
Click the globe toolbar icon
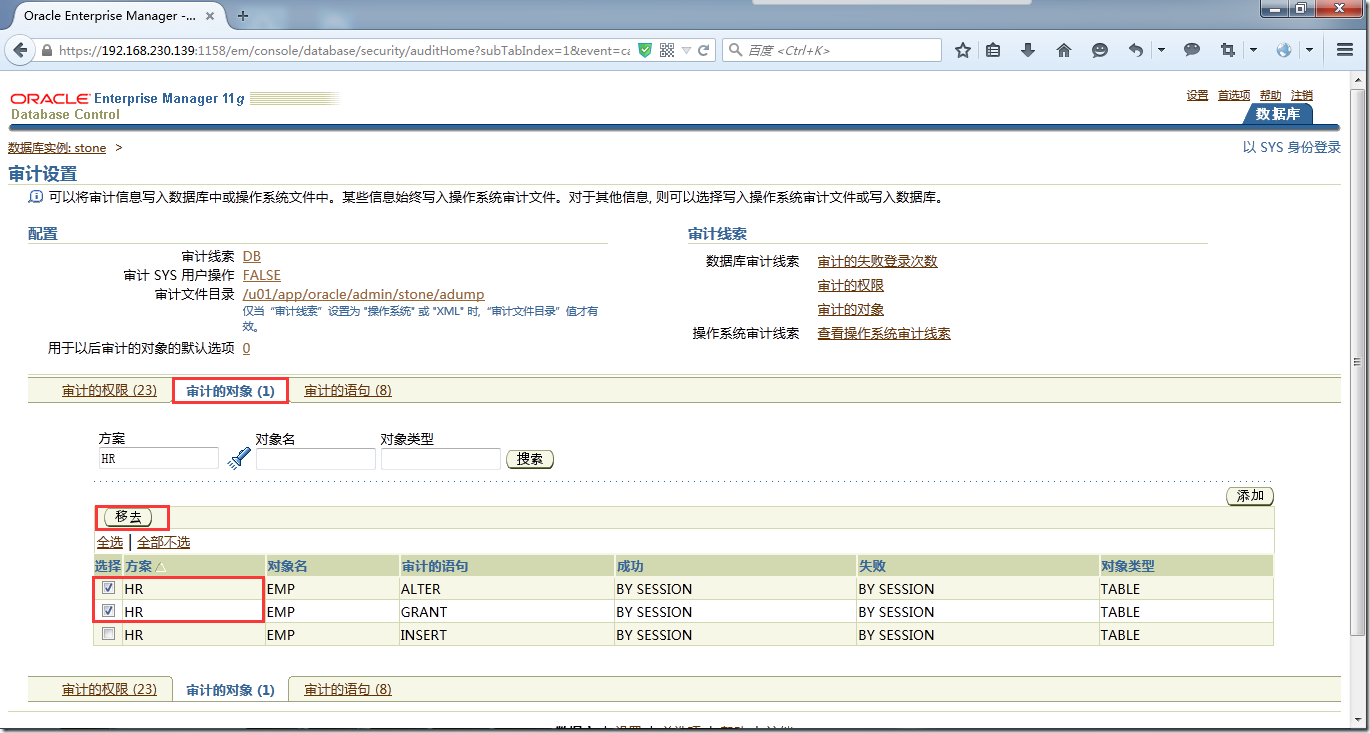(x=1284, y=50)
